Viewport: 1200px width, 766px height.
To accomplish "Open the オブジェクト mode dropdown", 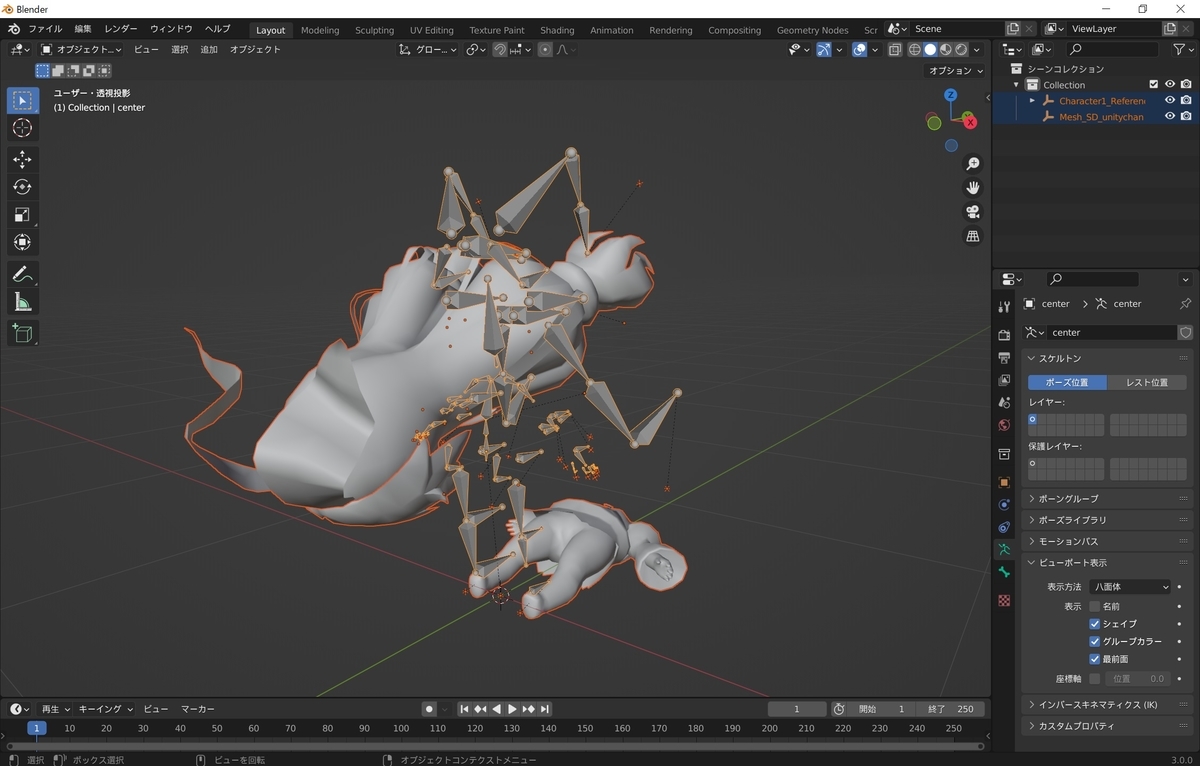I will [x=81, y=49].
